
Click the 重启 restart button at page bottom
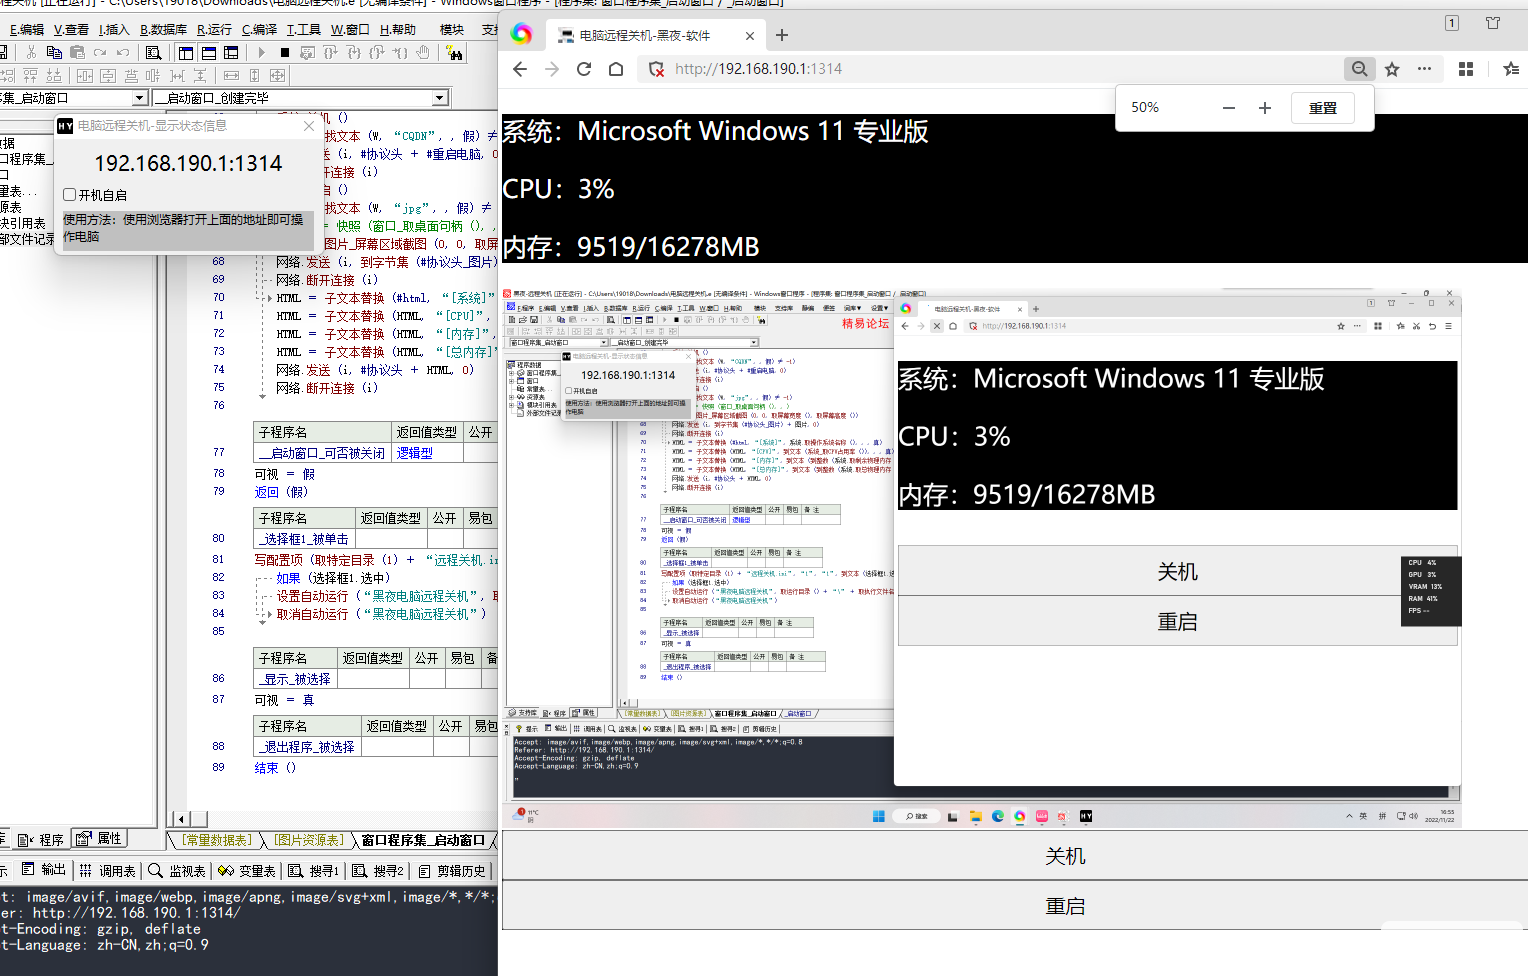coord(1014,906)
